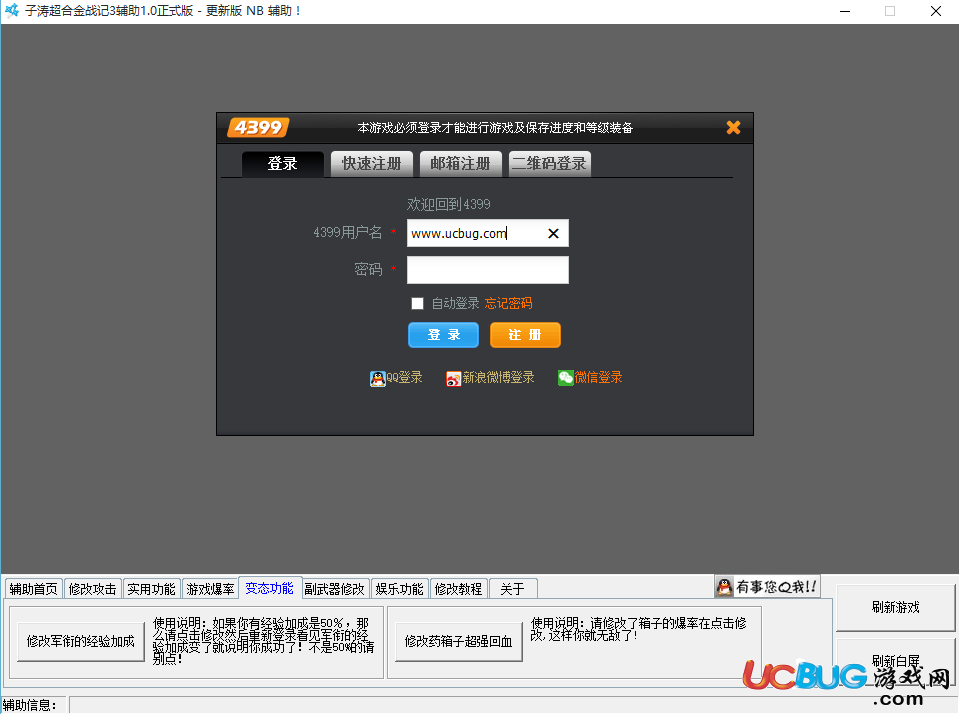
Task: Click the WeChat icon for 微信登录
Action: click(566, 378)
